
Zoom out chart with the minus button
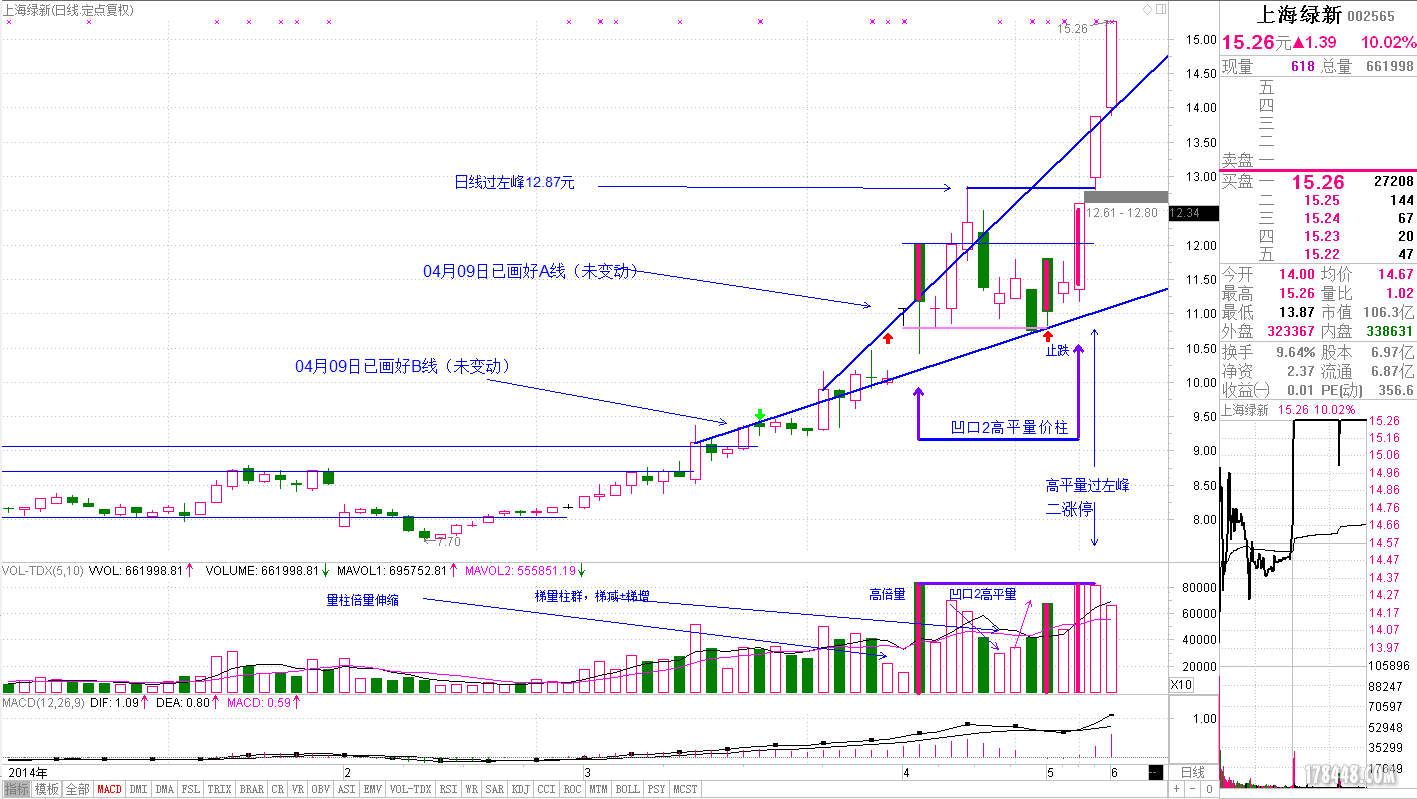(1192, 789)
